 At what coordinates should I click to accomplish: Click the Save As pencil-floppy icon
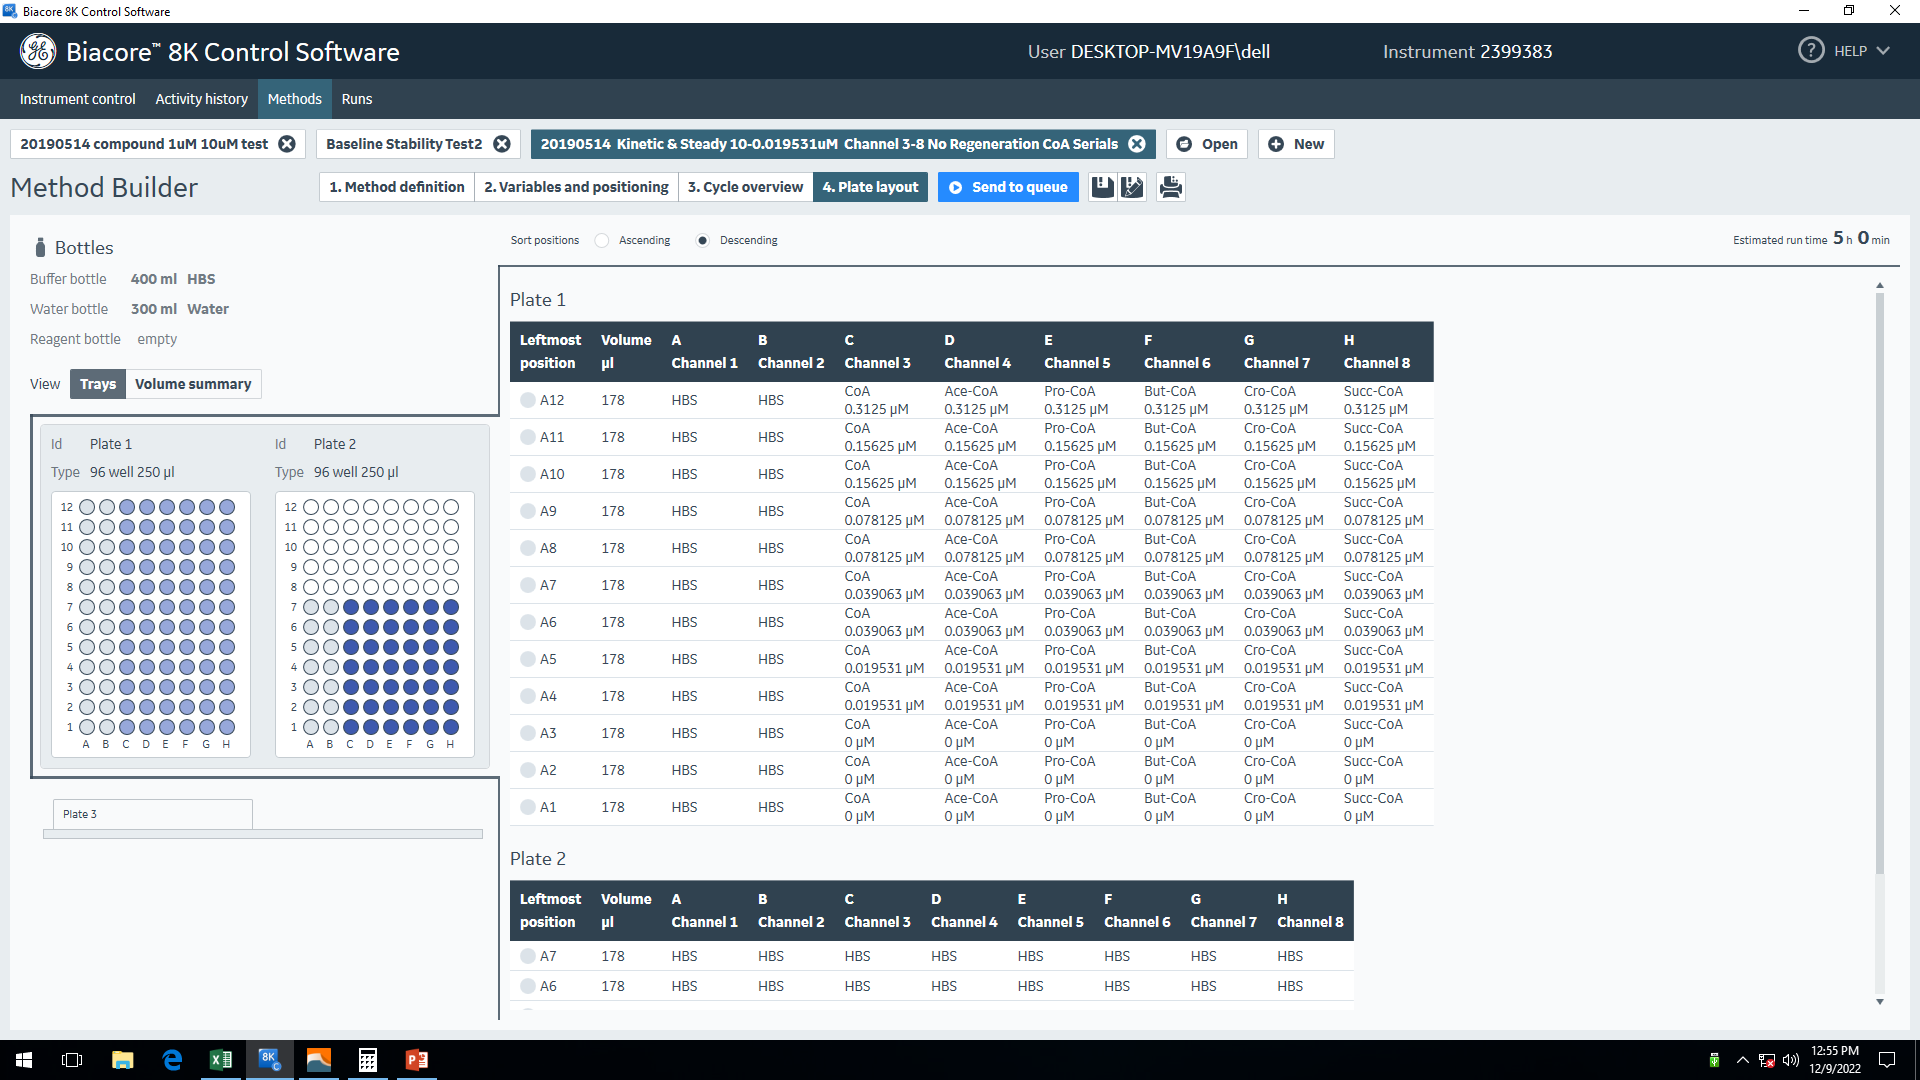tap(1132, 187)
